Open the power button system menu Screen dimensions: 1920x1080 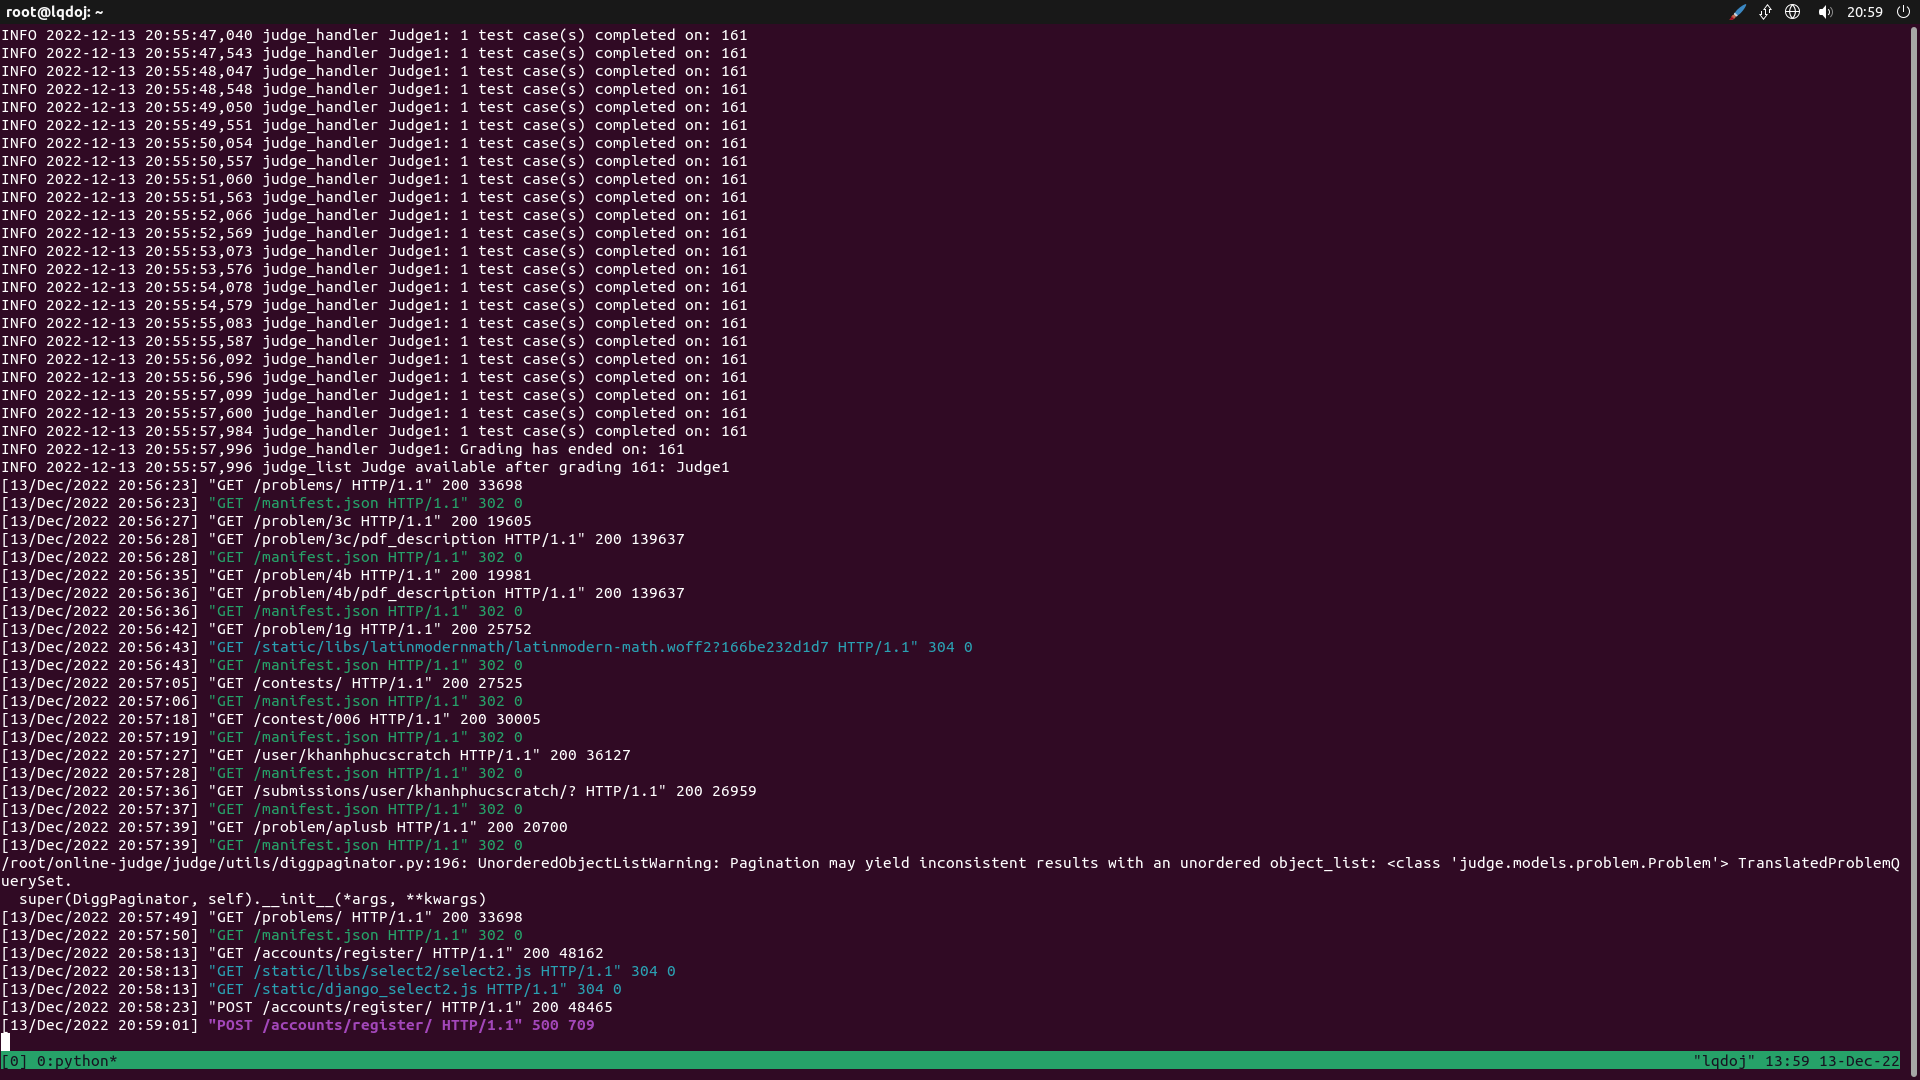[1905, 12]
